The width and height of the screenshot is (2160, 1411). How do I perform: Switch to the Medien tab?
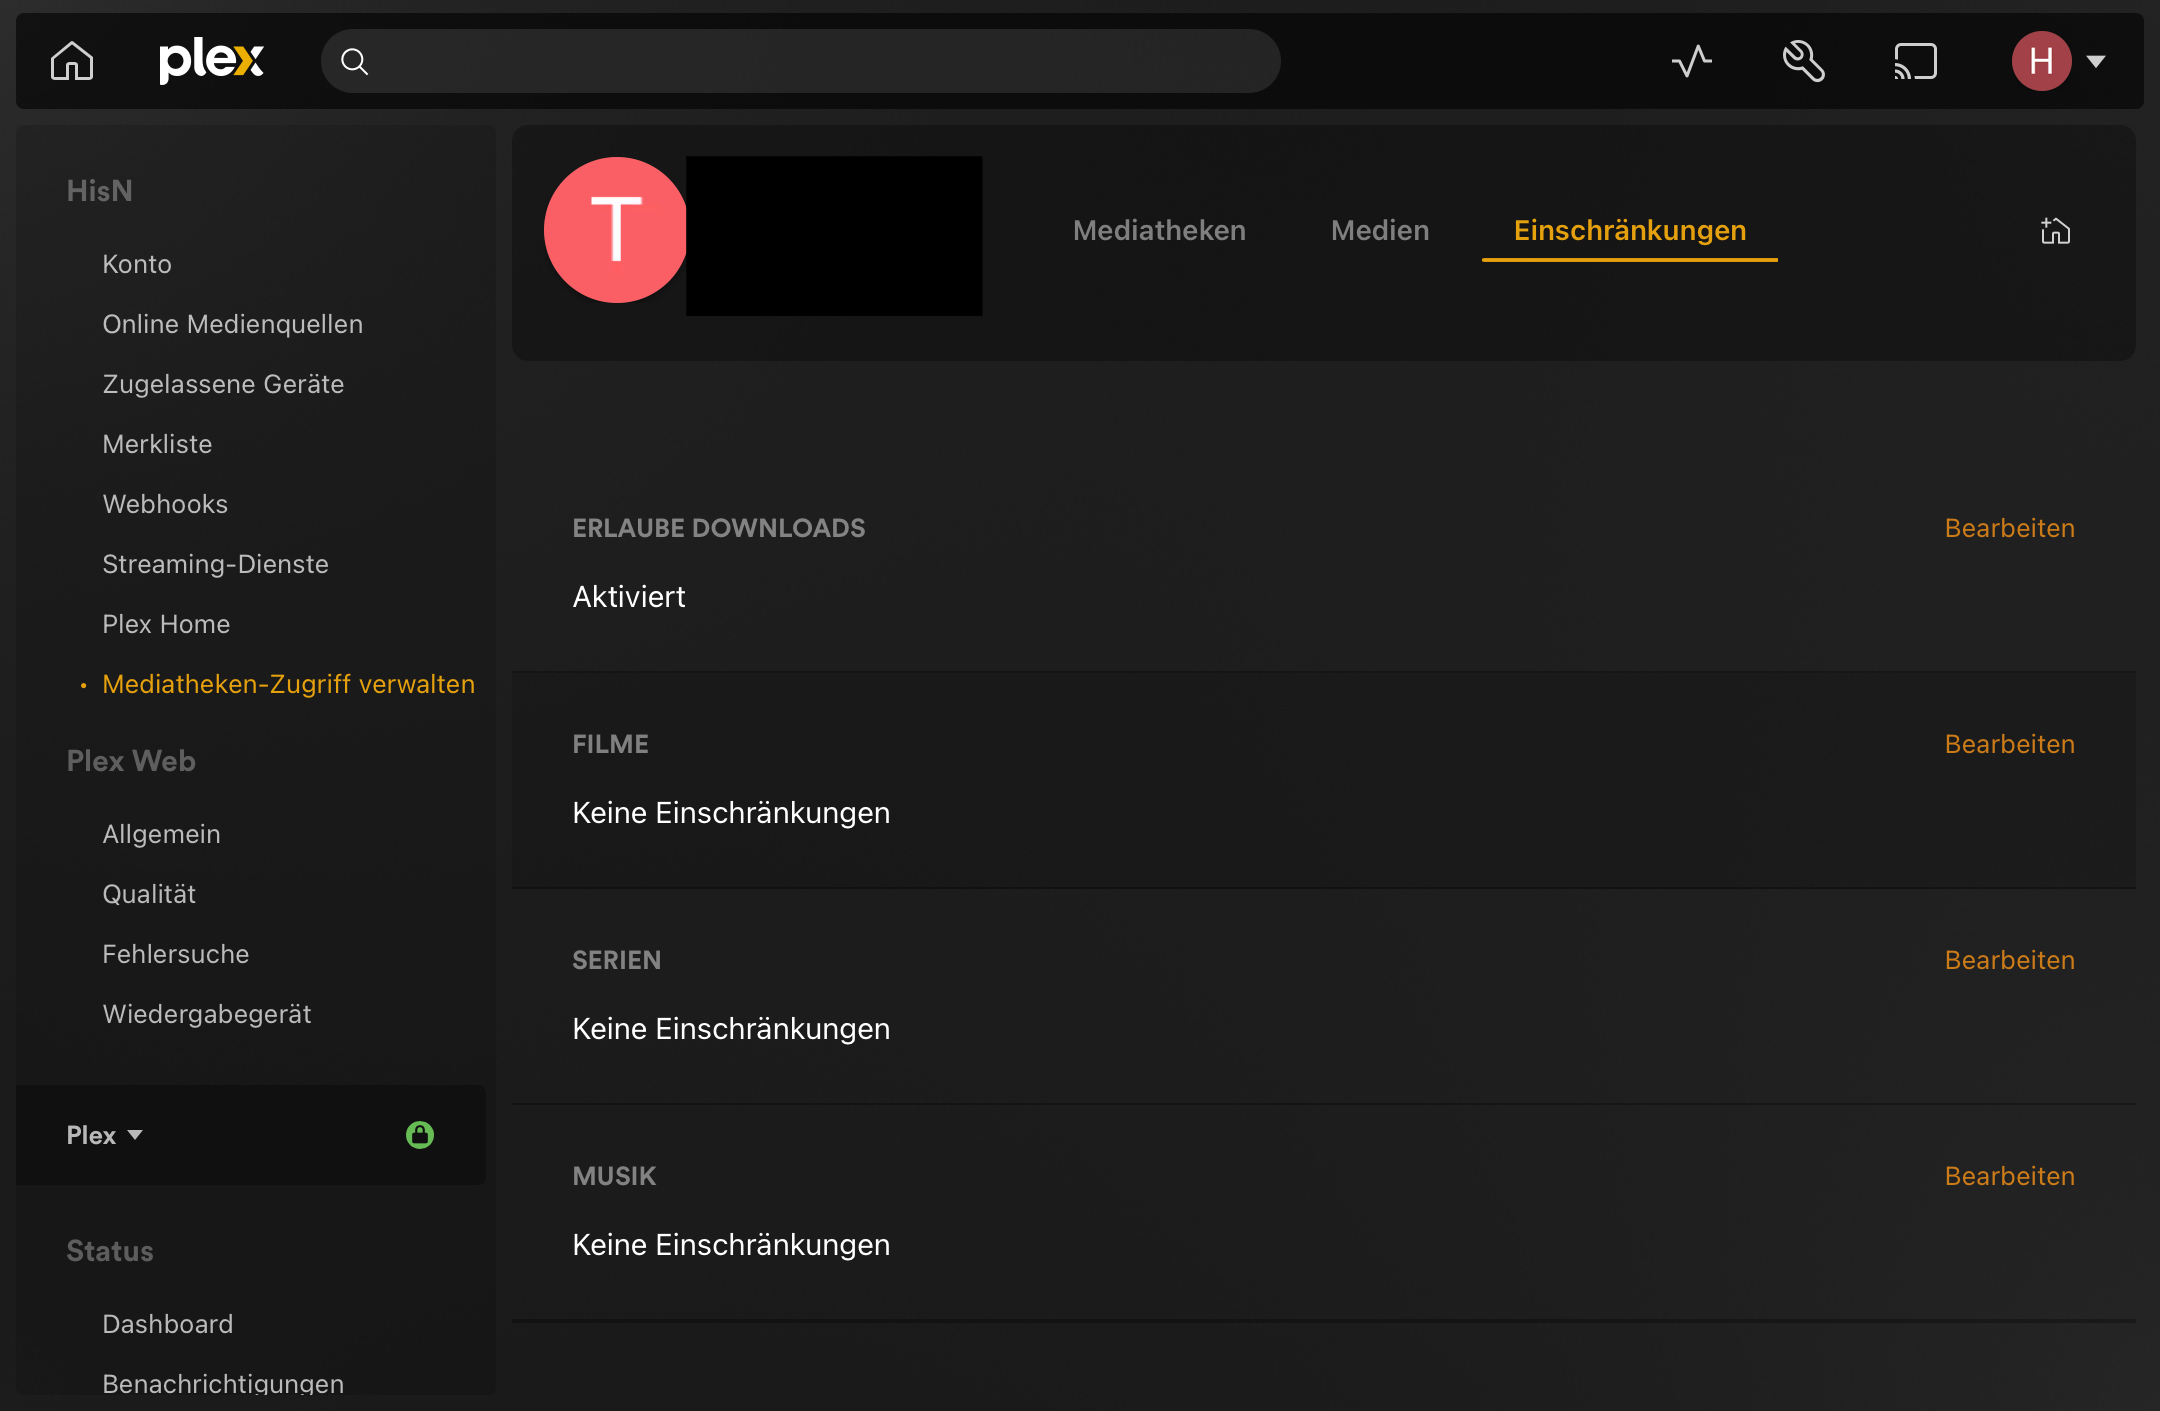(1380, 230)
